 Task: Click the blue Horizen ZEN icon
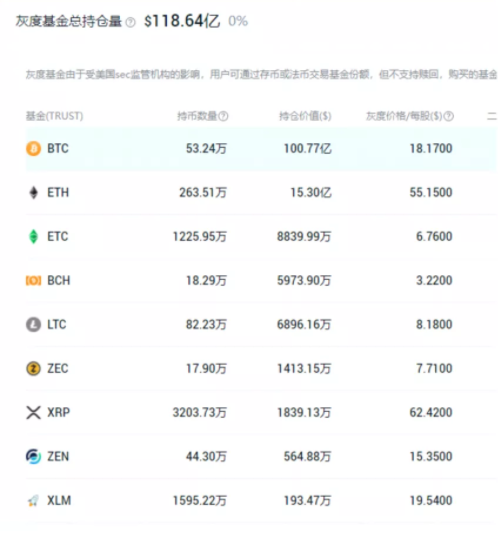(x=33, y=457)
